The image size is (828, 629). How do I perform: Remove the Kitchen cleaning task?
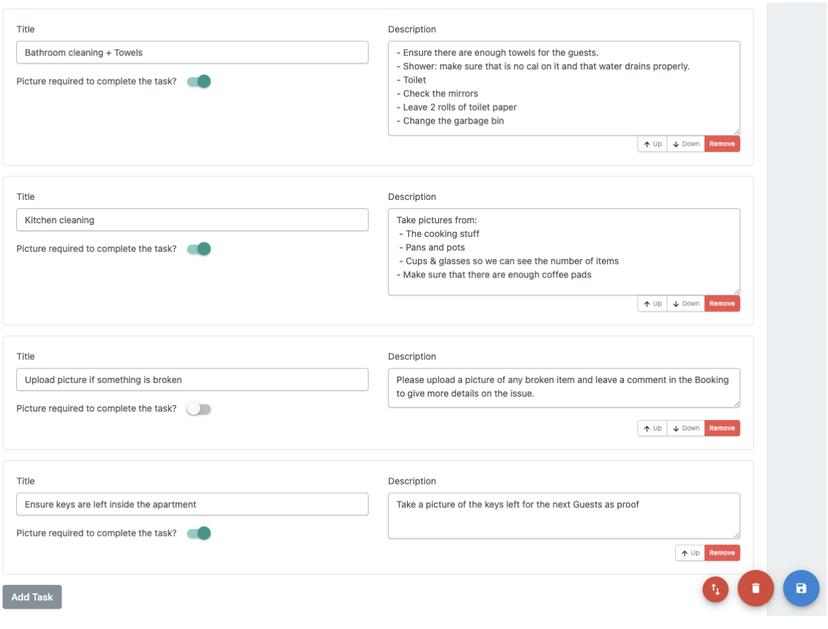click(x=722, y=304)
